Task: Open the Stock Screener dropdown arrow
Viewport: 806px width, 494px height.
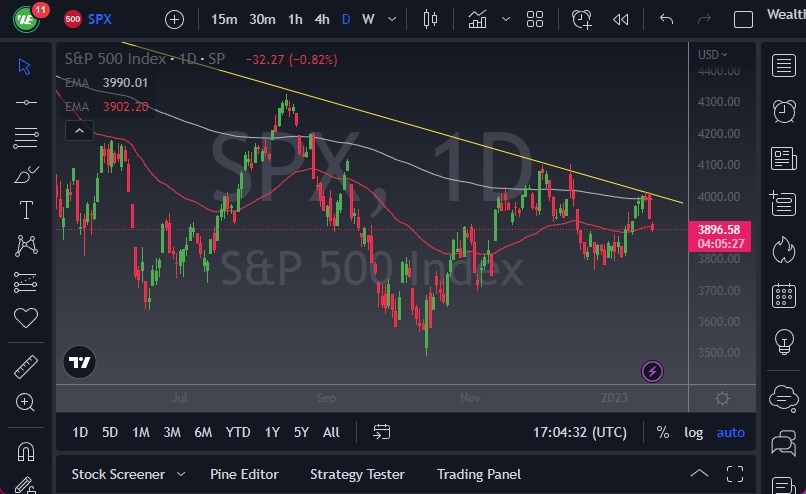Action: tap(181, 474)
